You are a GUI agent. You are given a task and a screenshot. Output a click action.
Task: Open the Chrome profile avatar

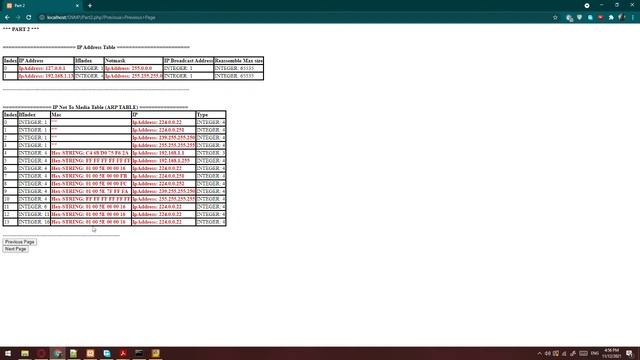click(x=622, y=18)
